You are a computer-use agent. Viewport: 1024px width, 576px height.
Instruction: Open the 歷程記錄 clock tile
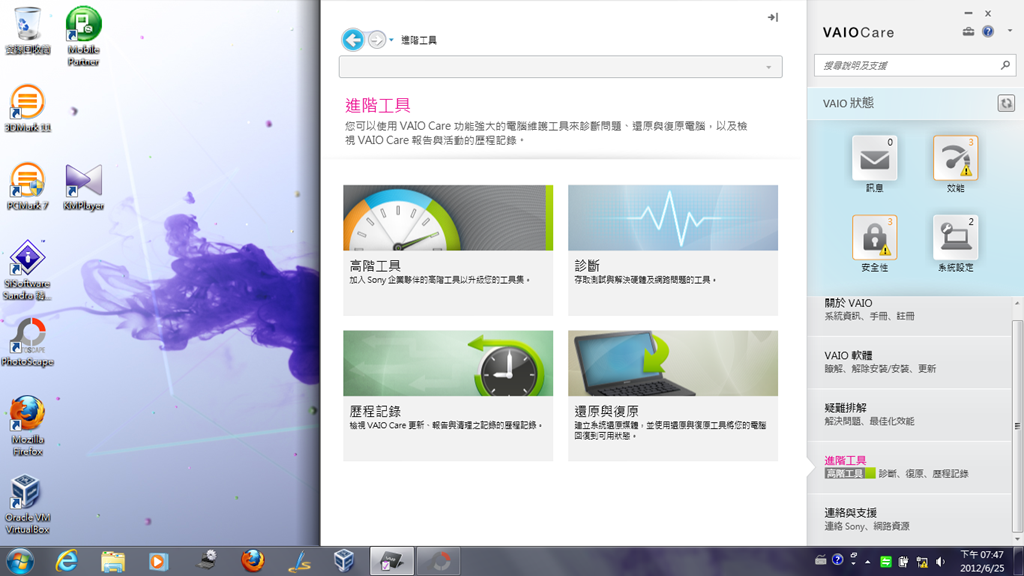click(x=448, y=396)
